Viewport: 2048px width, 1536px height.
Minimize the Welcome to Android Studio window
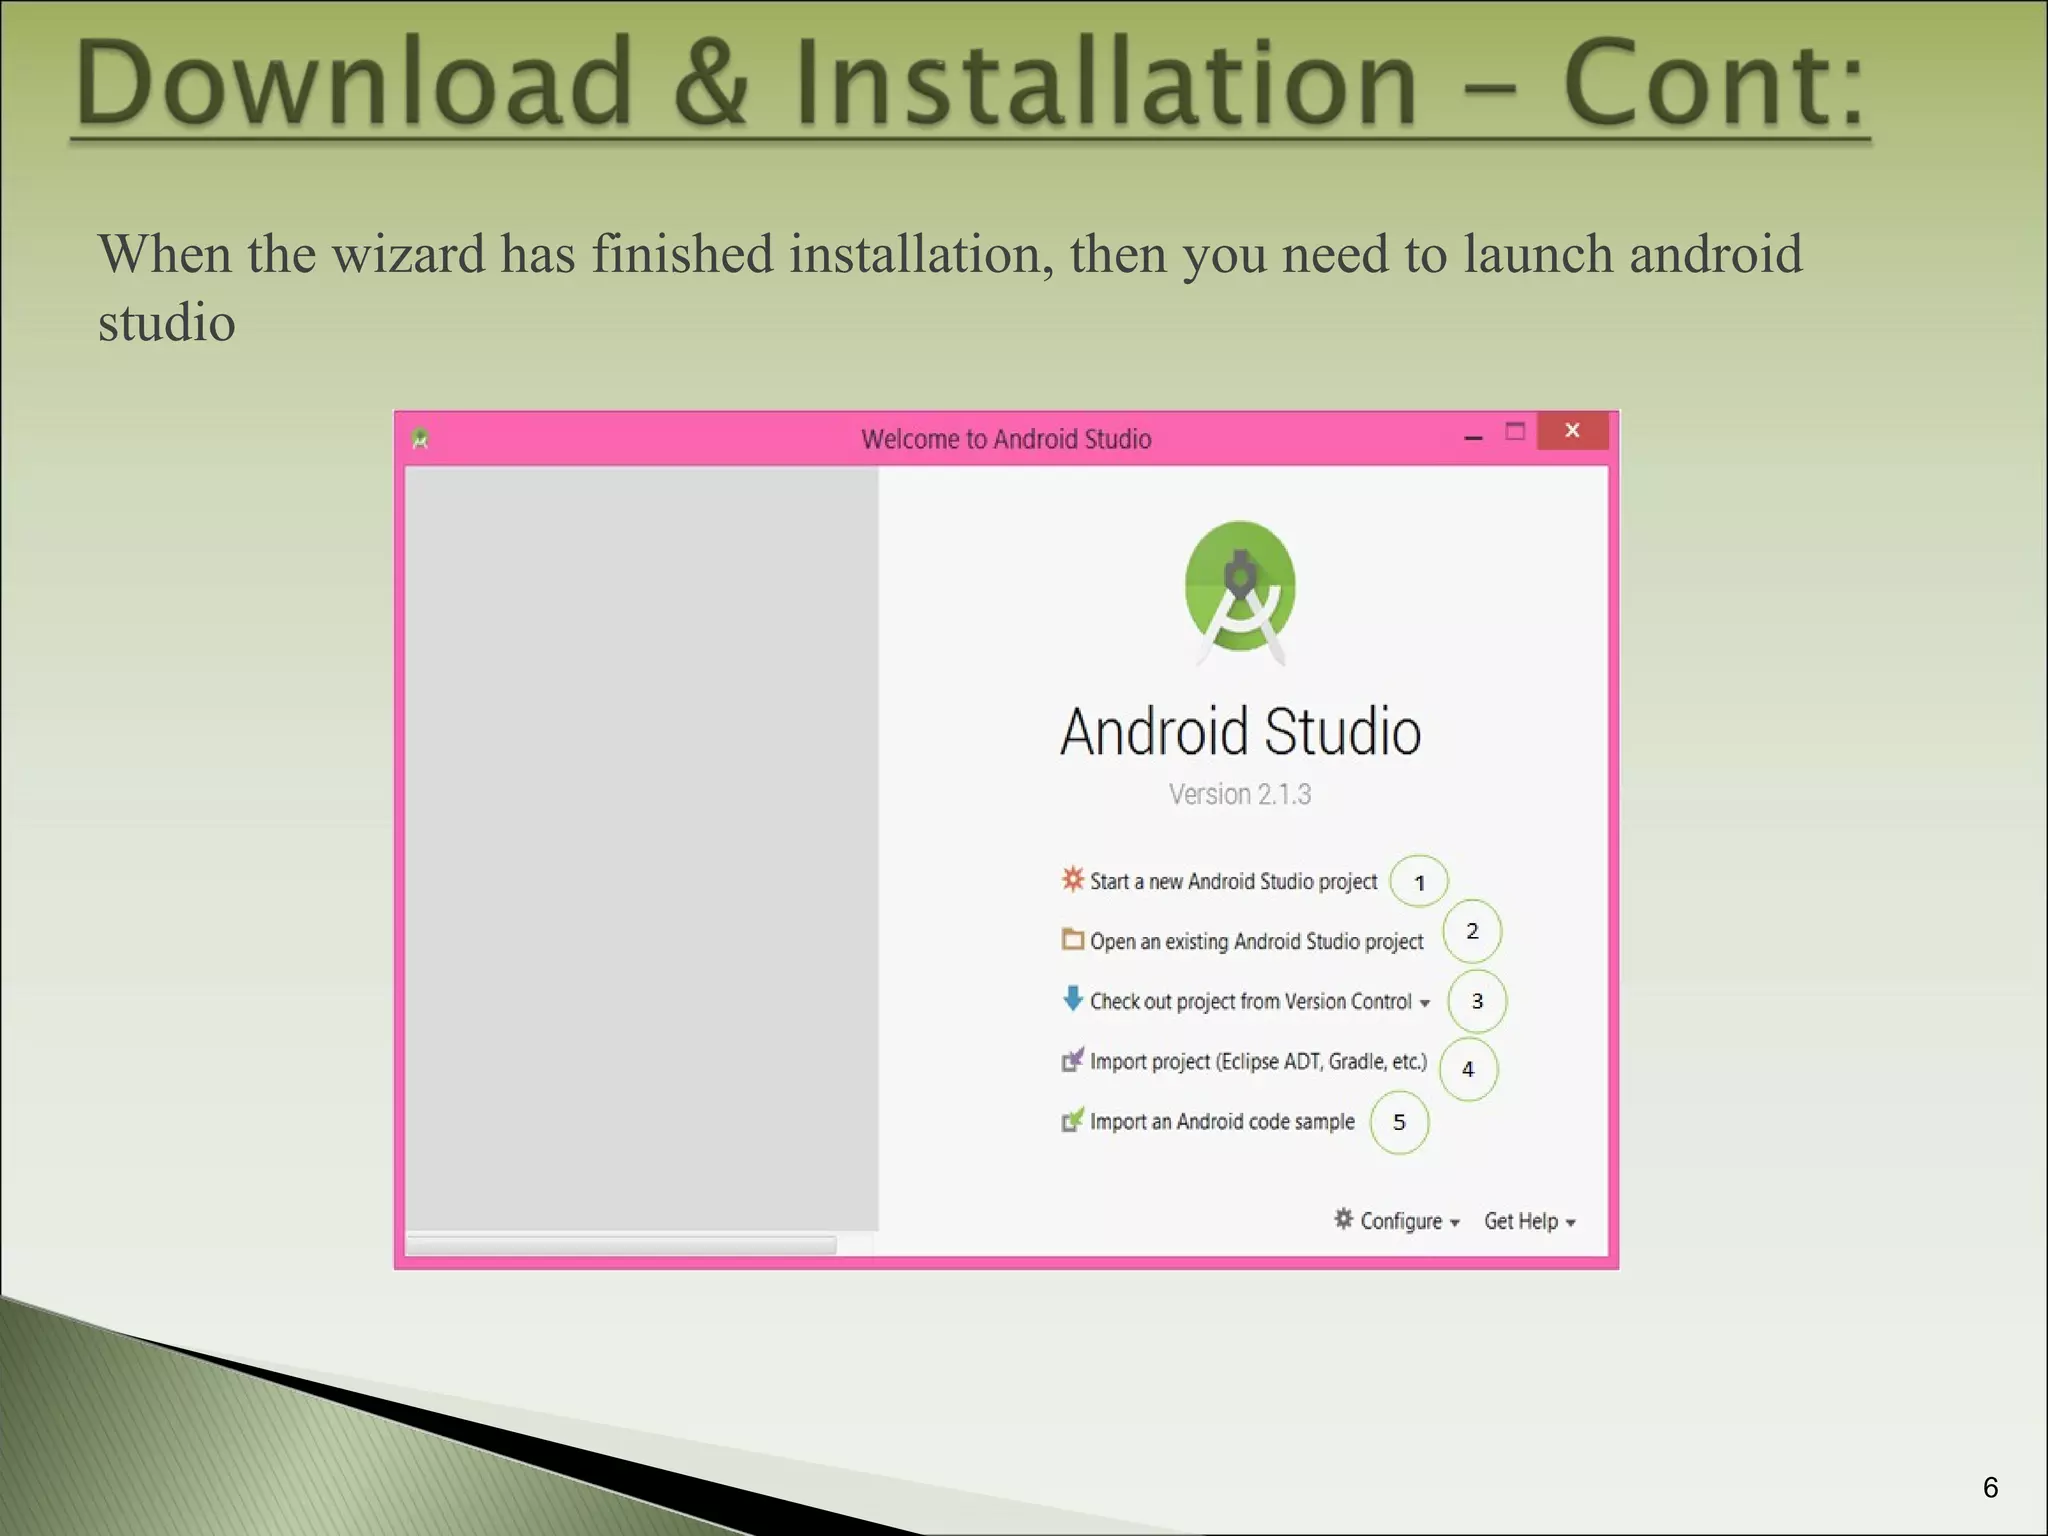pyautogui.click(x=1473, y=436)
